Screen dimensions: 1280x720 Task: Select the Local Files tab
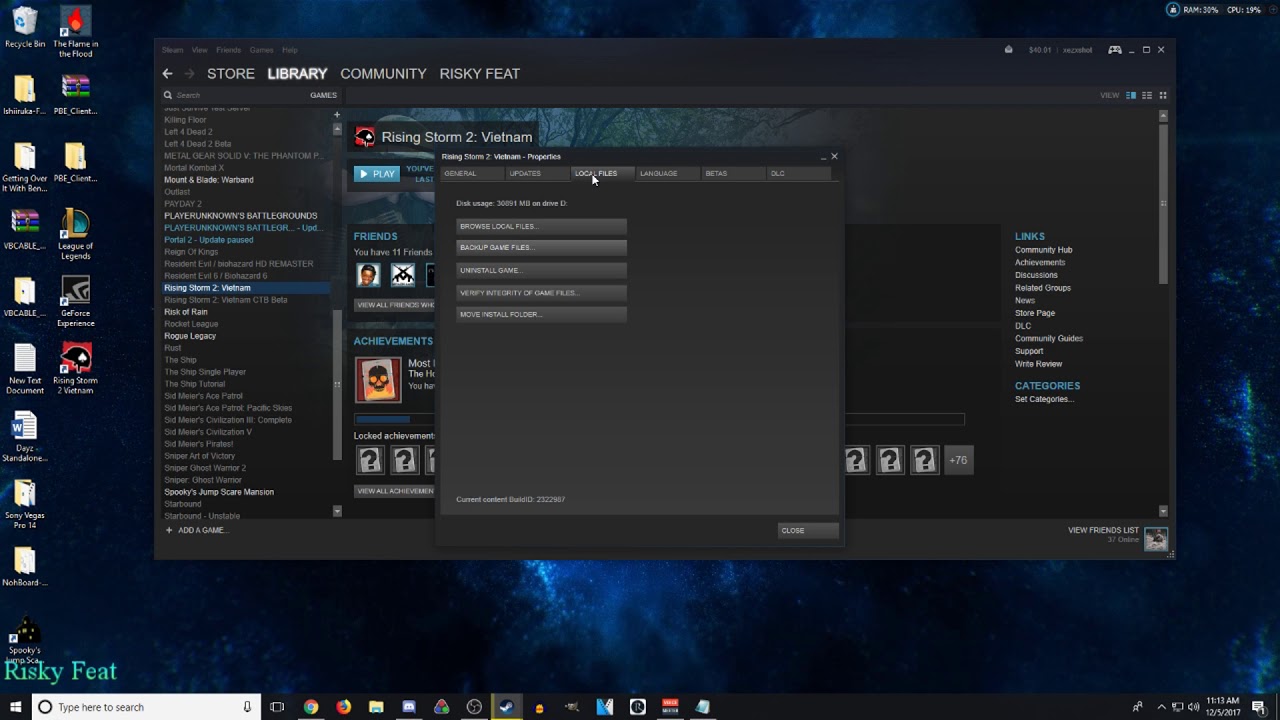pos(603,174)
